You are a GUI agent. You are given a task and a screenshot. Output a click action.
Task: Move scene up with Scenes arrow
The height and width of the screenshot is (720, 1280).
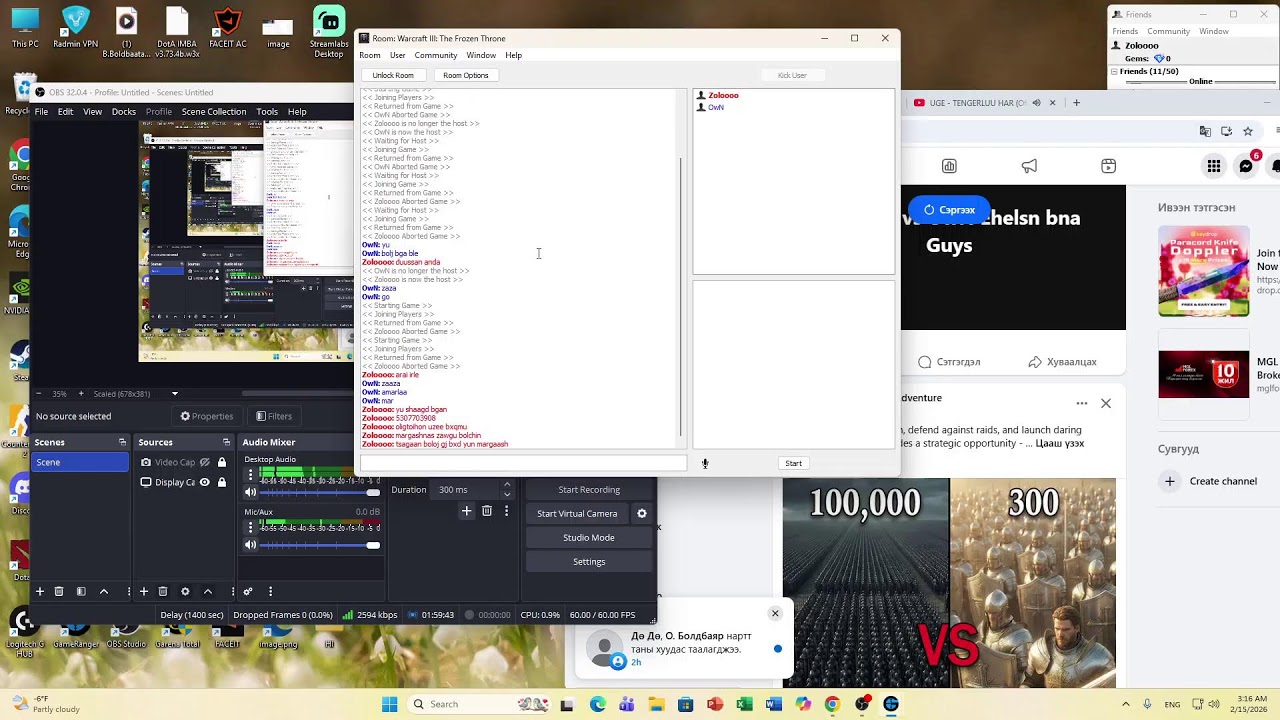coord(103,591)
